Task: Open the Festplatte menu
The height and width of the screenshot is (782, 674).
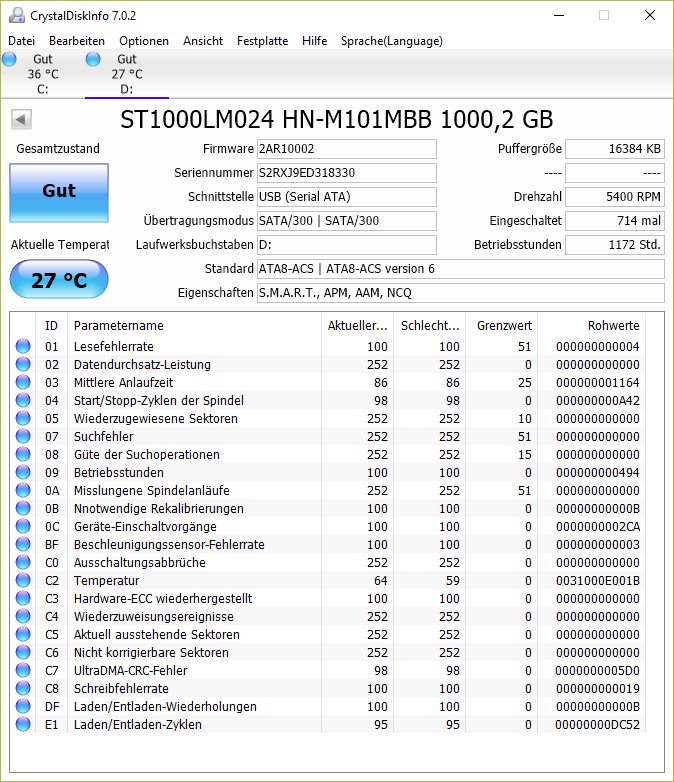Action: [x=262, y=41]
